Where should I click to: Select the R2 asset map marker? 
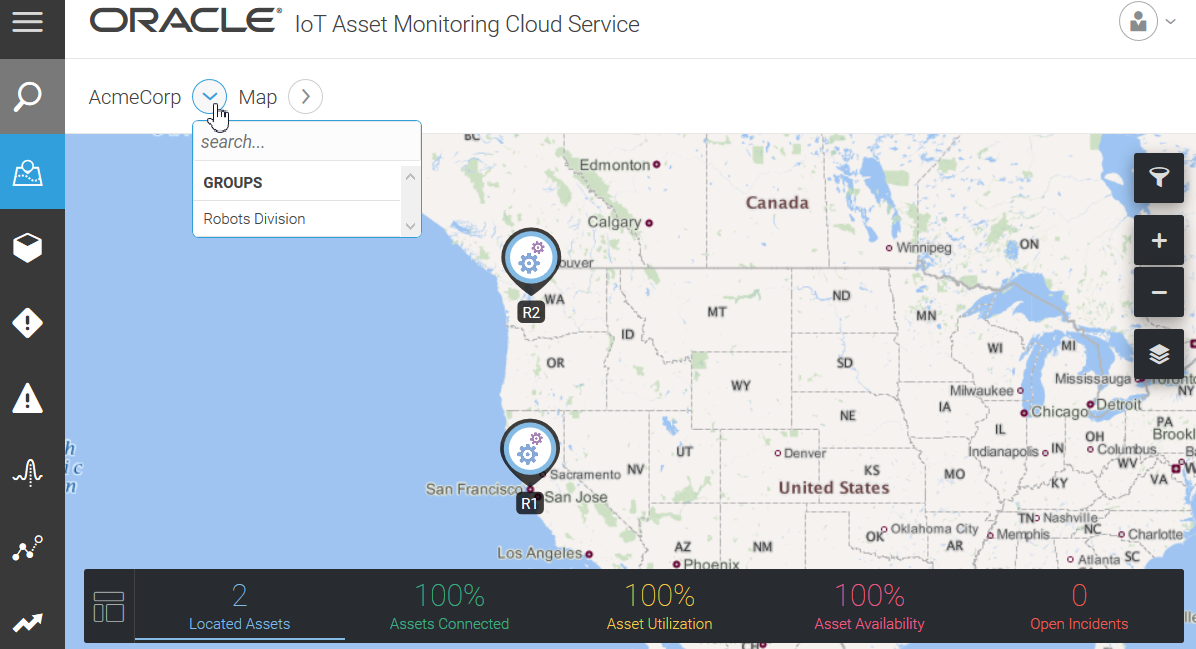pyautogui.click(x=531, y=262)
